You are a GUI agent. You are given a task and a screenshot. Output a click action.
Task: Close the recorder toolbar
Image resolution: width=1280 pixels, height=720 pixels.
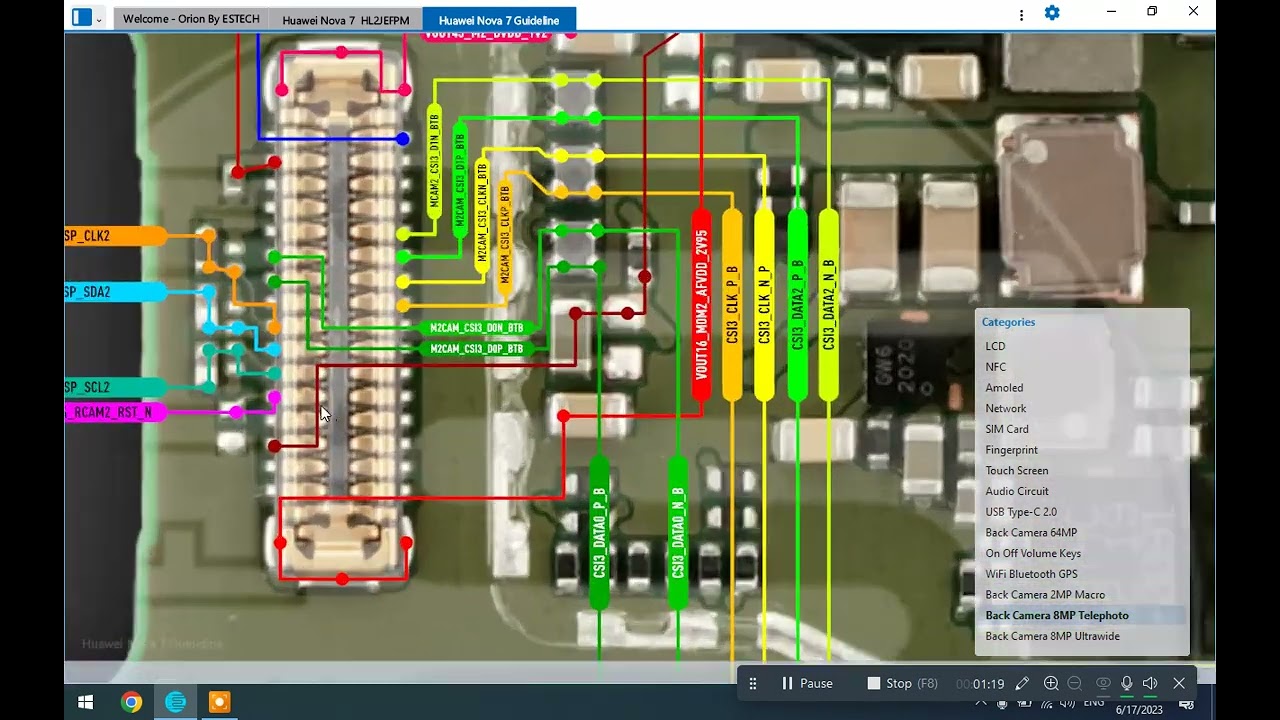1179,684
